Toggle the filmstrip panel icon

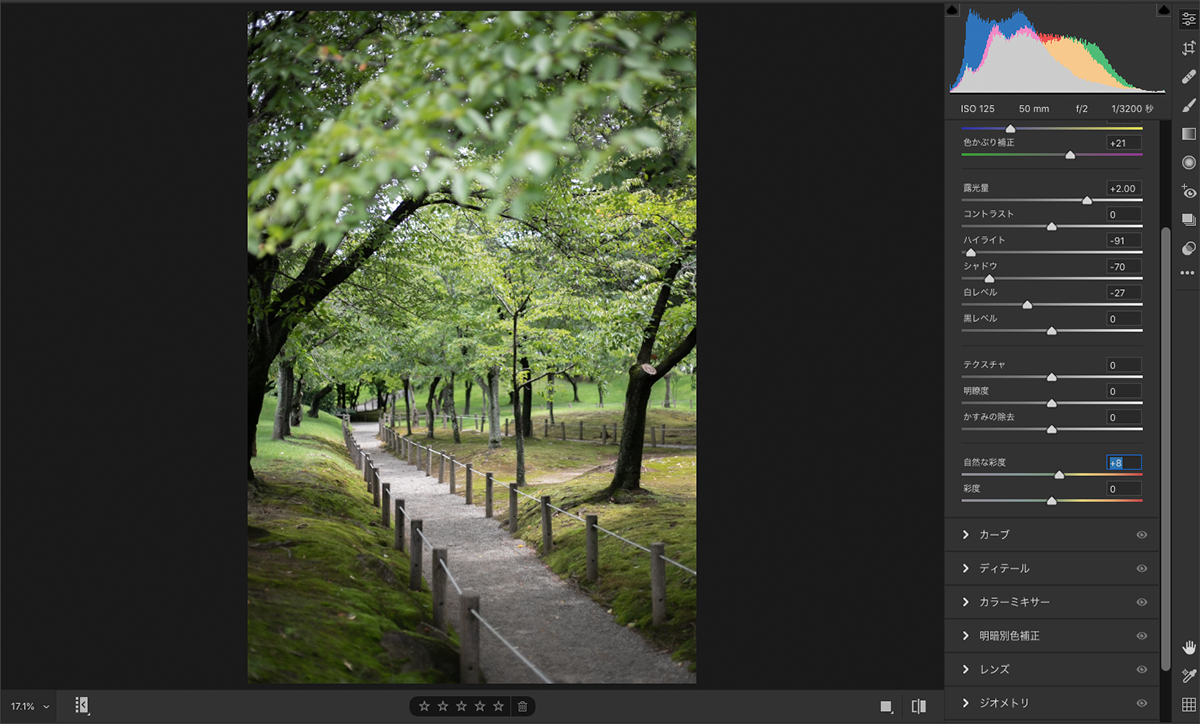click(x=82, y=706)
